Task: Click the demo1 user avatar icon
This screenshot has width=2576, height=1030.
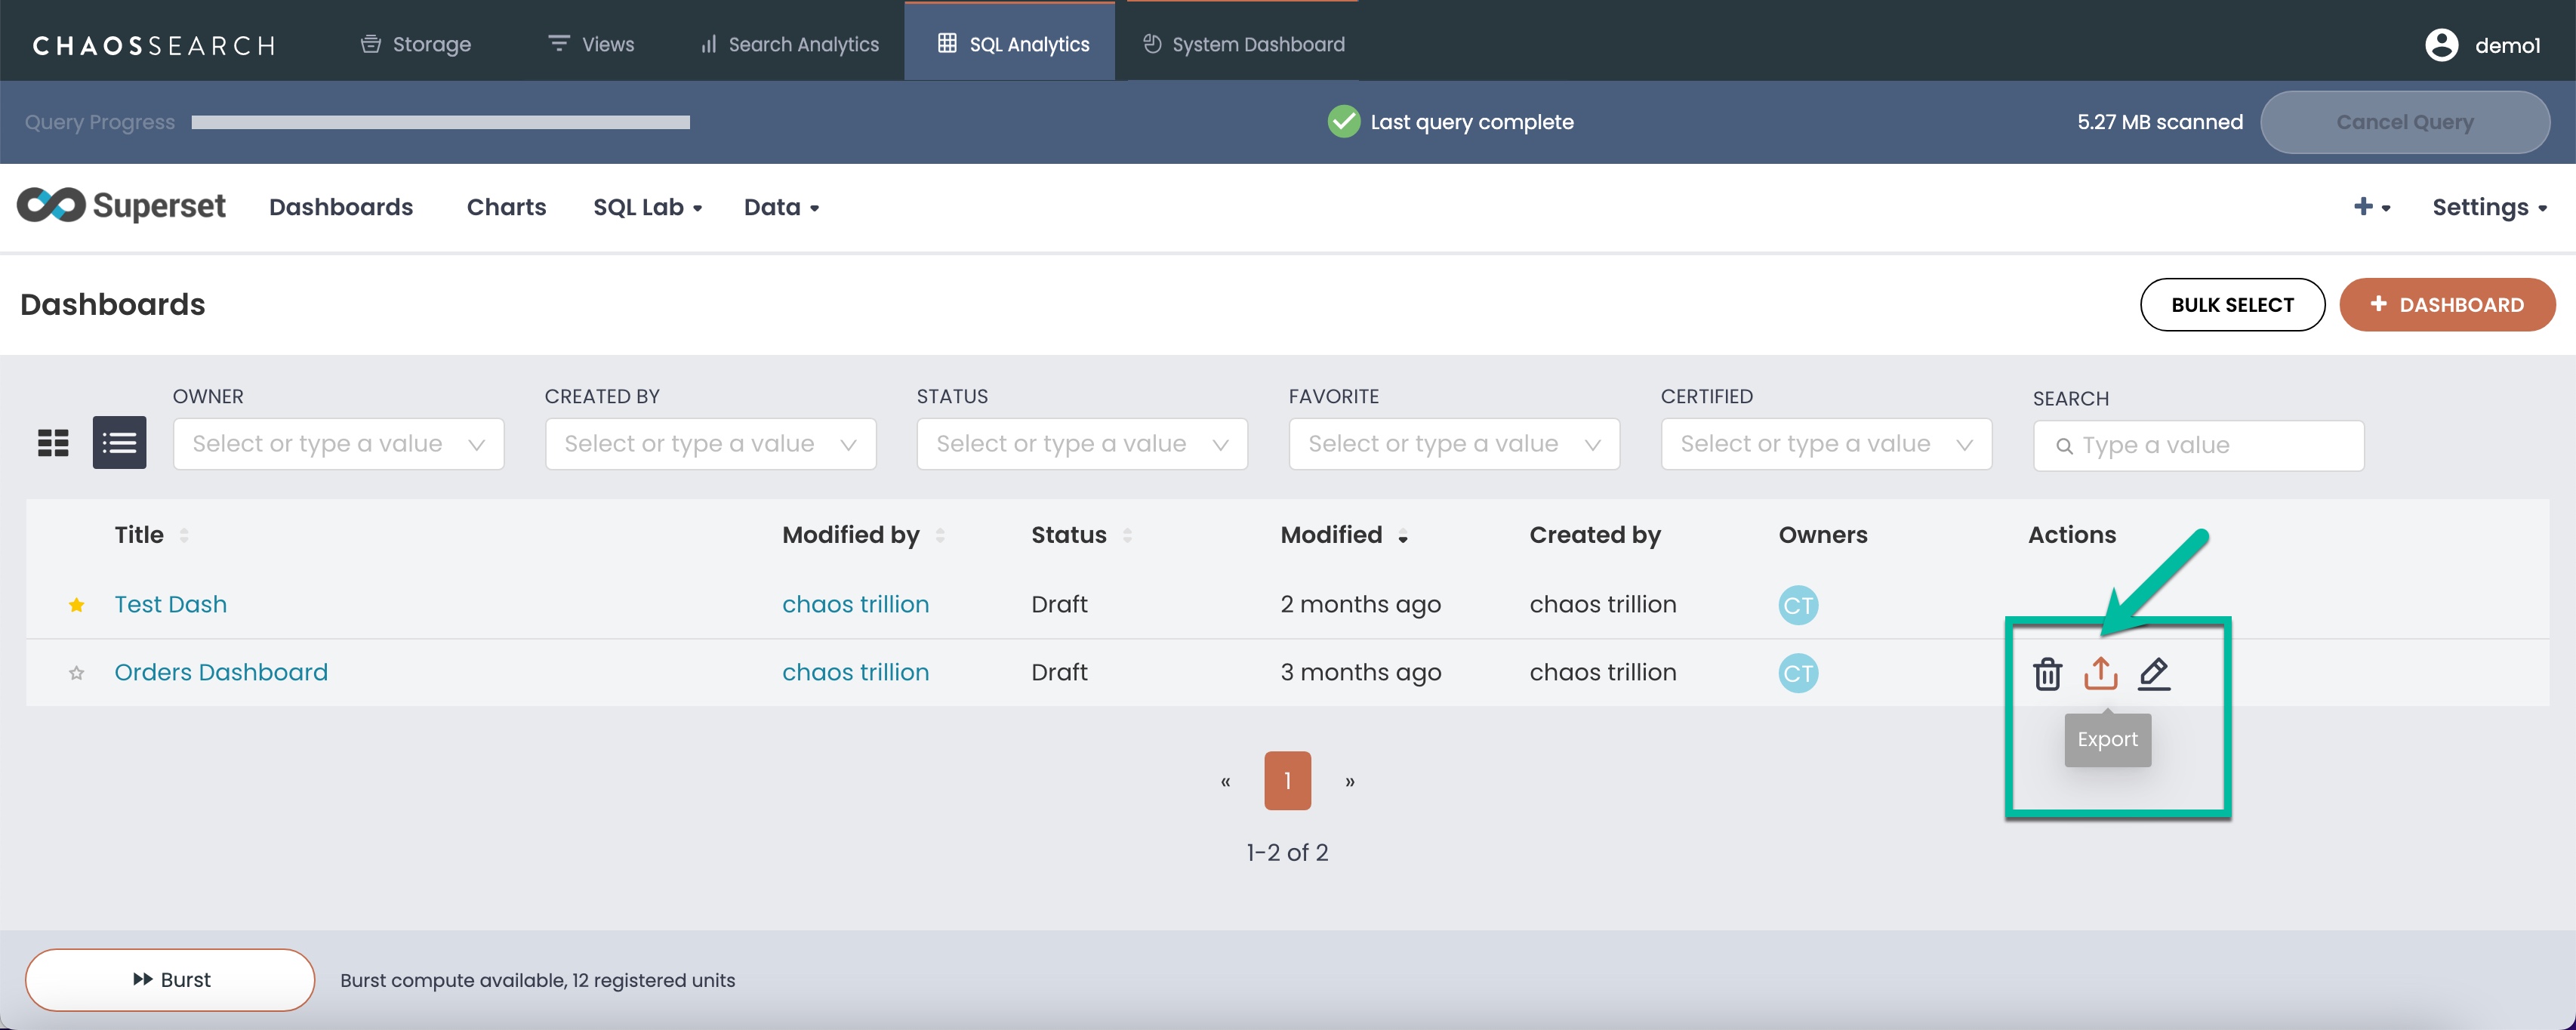Action: (x=2441, y=45)
